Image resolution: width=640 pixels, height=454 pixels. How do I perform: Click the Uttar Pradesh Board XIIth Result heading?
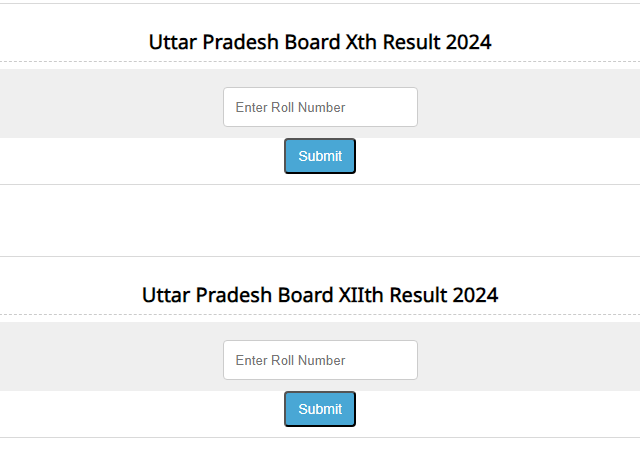[x=320, y=295]
